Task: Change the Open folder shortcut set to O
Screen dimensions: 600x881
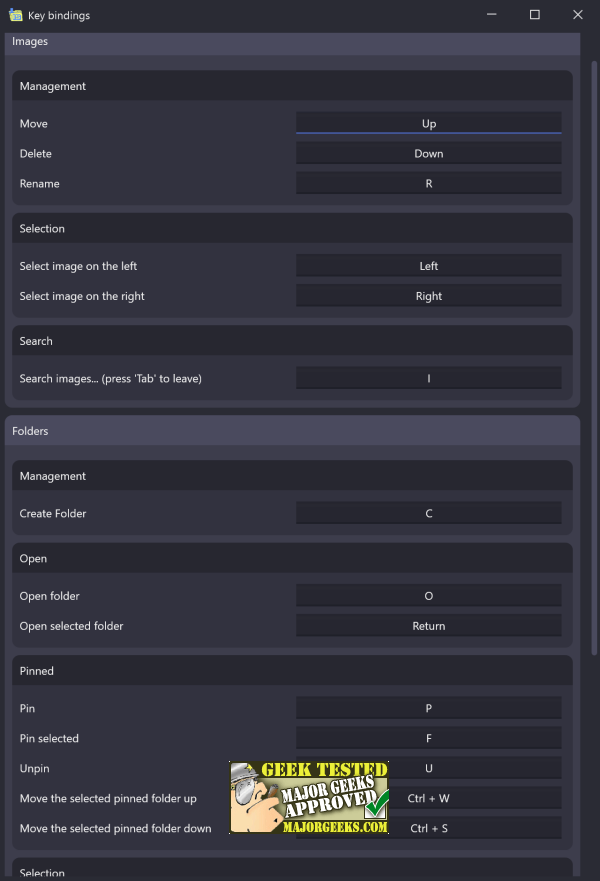Action: pyautogui.click(x=428, y=595)
